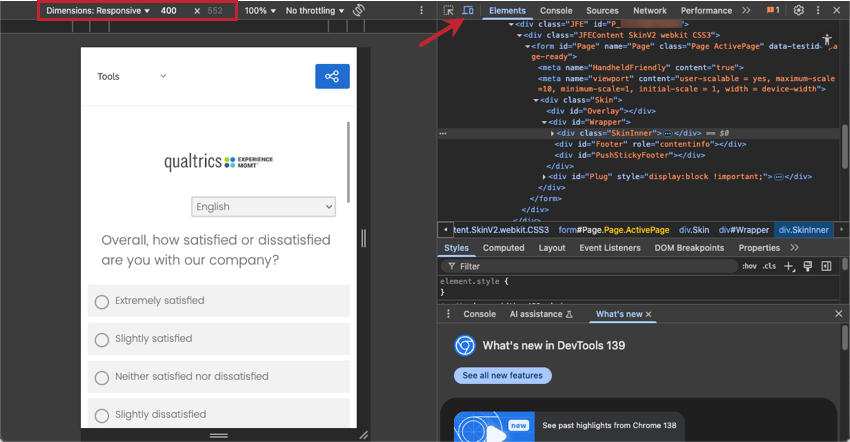Expand the Tools menu in survey preview
The height and width of the screenshot is (442, 850).
click(x=131, y=76)
